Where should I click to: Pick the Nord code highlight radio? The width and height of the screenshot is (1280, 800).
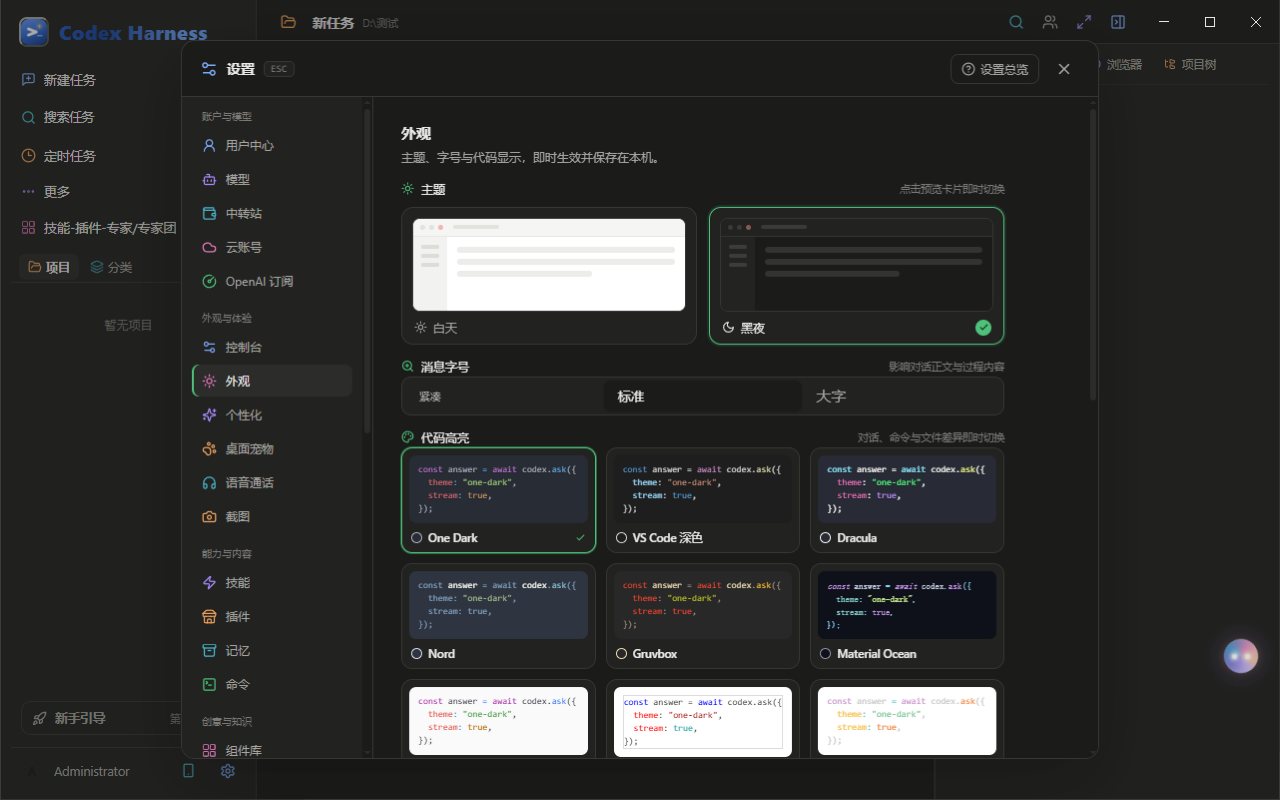pos(417,654)
